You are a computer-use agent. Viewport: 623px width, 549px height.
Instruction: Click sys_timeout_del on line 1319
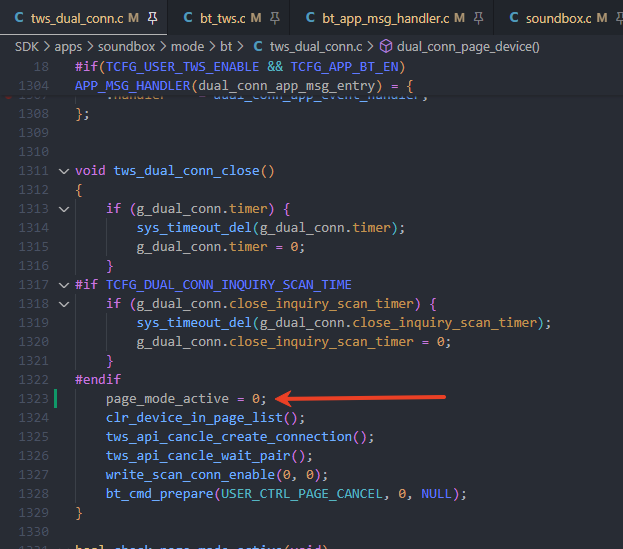194,323
